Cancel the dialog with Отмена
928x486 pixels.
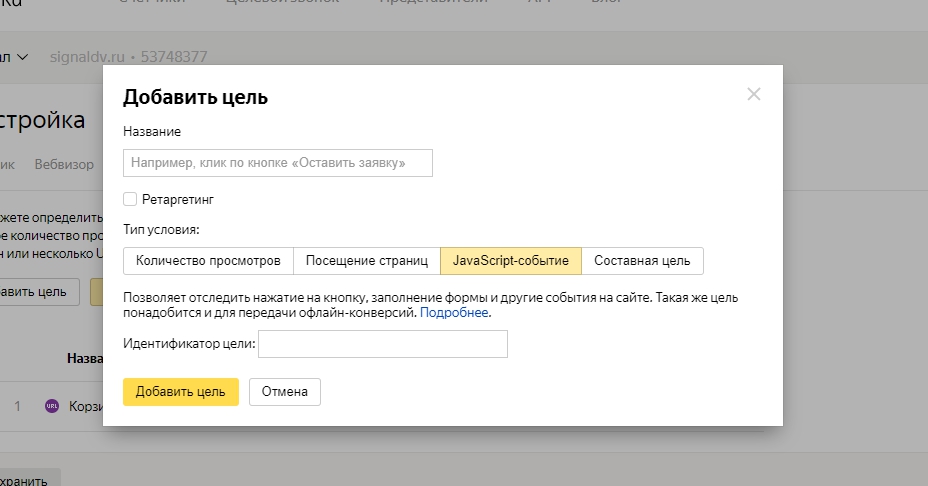(x=284, y=392)
